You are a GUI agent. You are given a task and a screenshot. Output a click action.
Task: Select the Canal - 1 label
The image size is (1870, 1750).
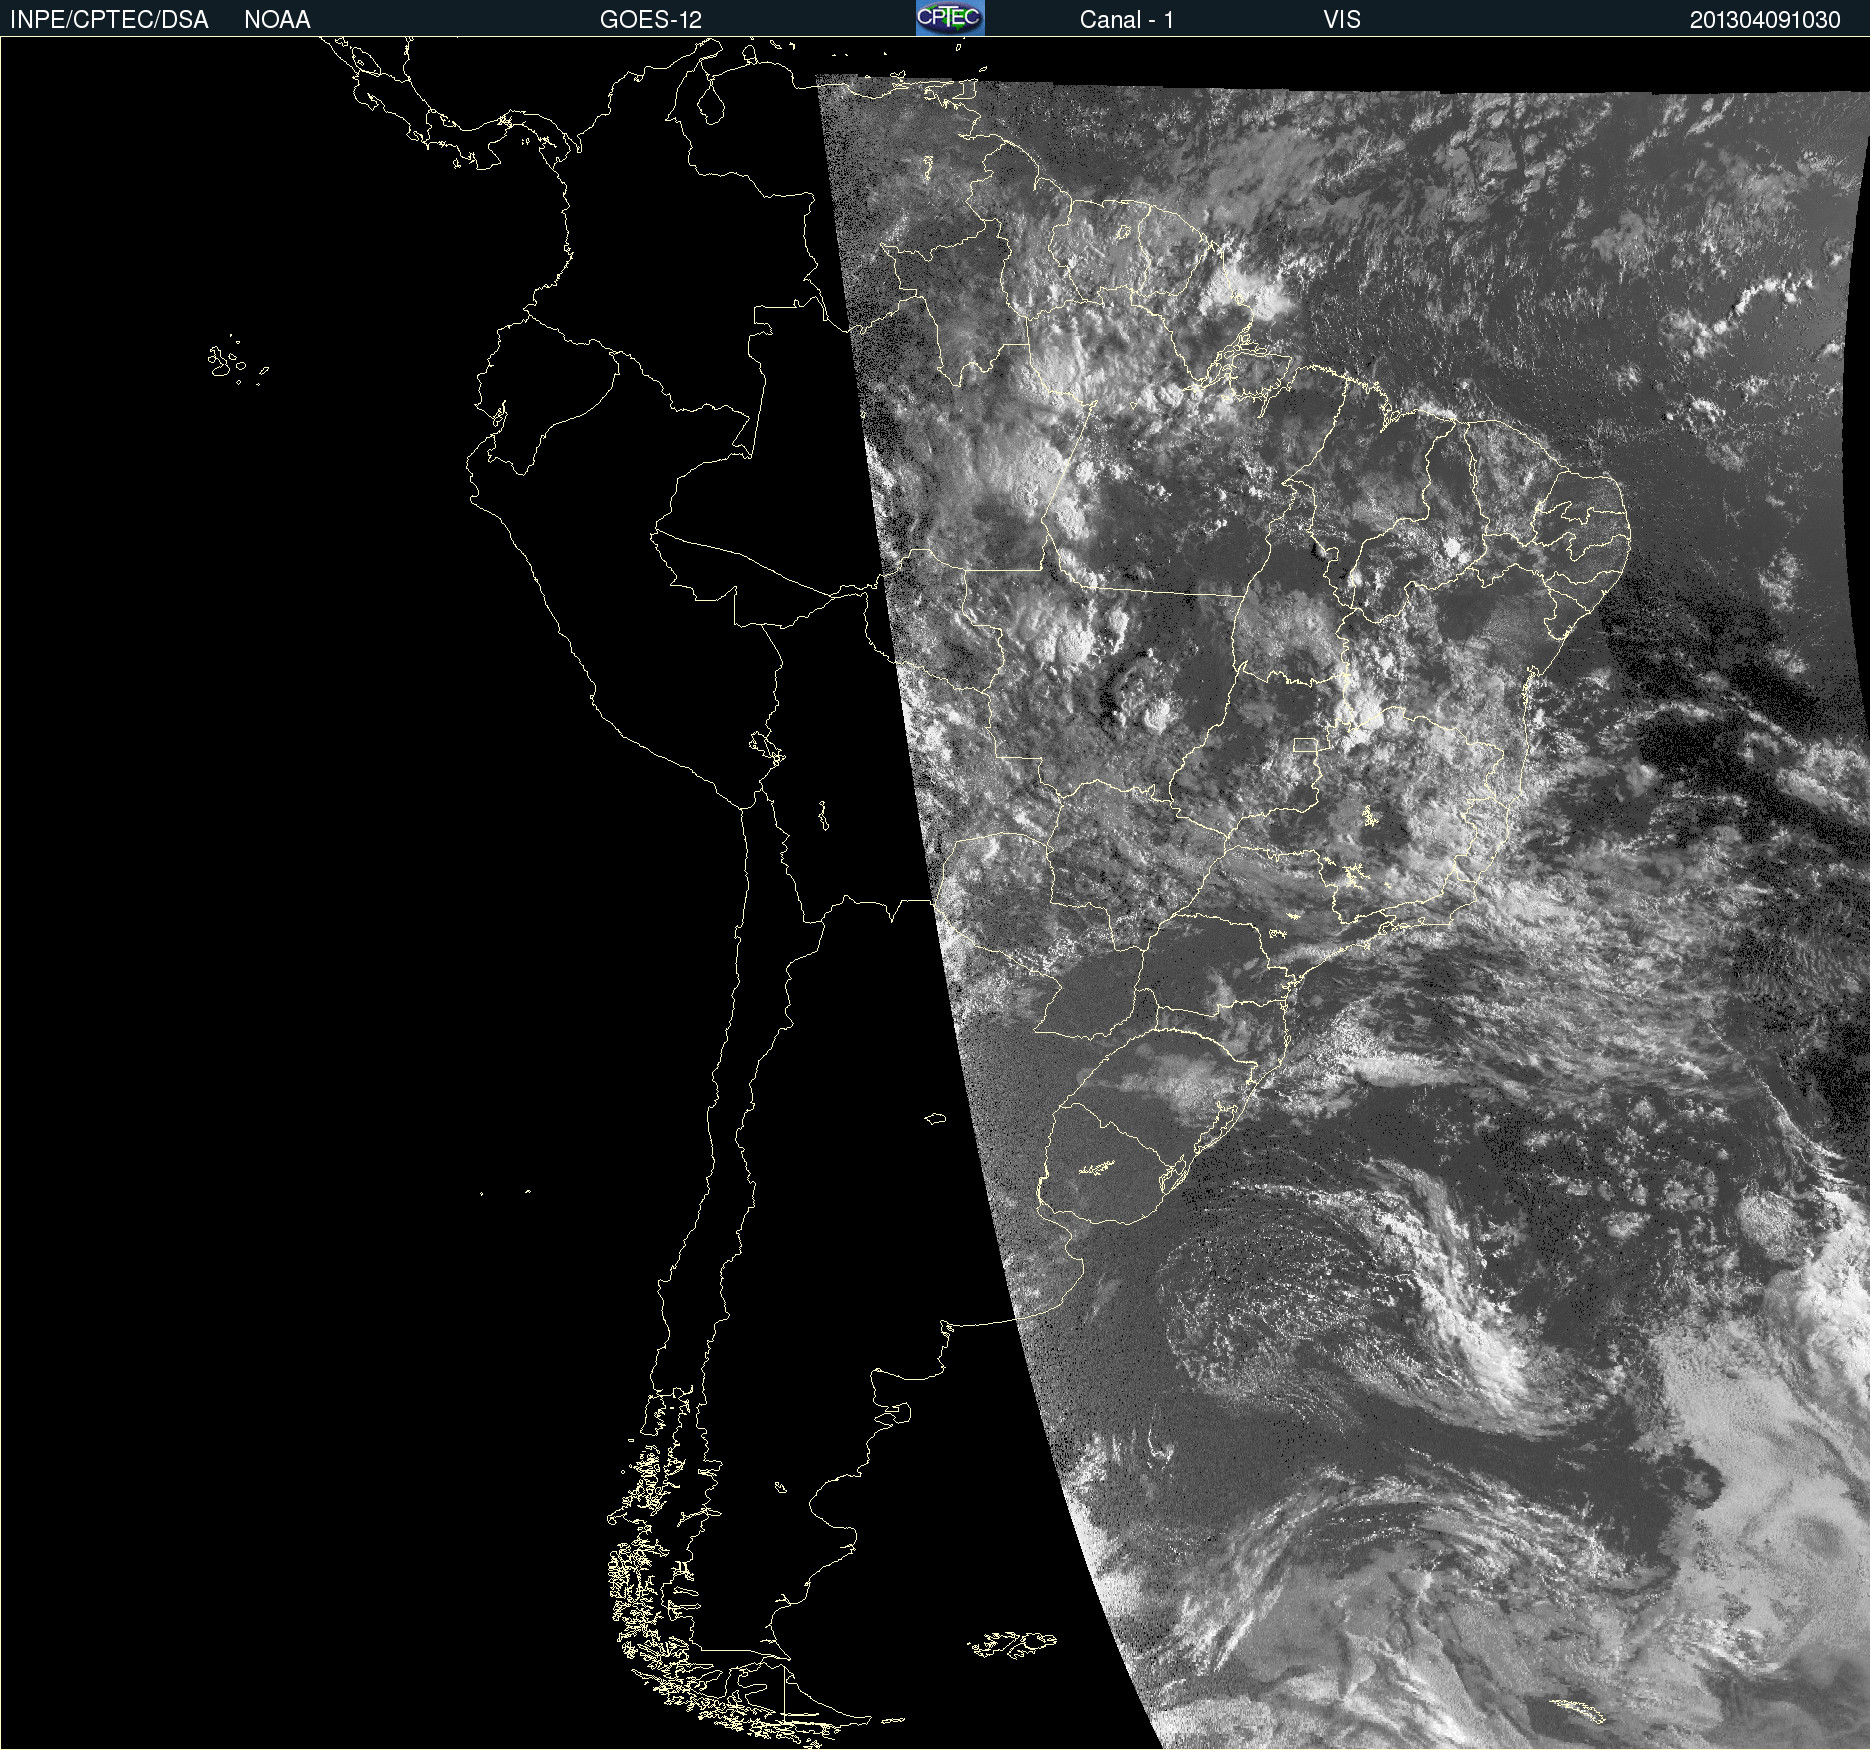pos(1126,20)
